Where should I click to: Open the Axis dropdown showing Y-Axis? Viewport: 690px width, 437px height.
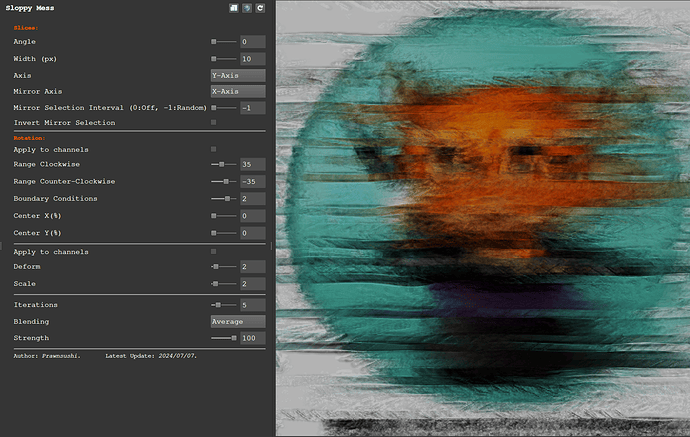pos(237,75)
